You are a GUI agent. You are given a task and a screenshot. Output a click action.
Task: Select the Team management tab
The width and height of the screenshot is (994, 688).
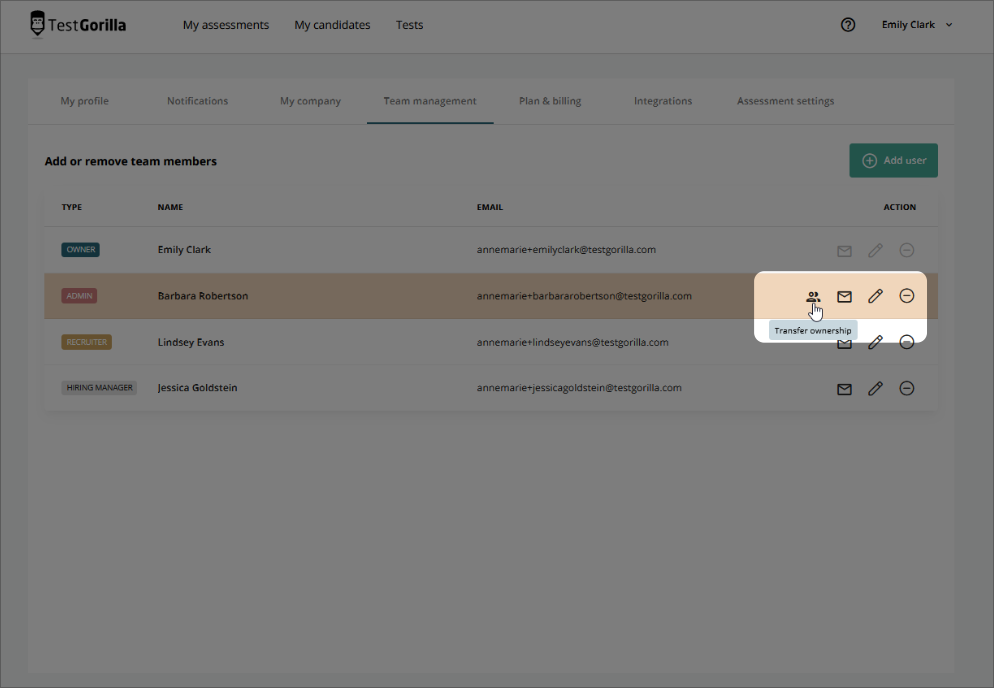430,101
